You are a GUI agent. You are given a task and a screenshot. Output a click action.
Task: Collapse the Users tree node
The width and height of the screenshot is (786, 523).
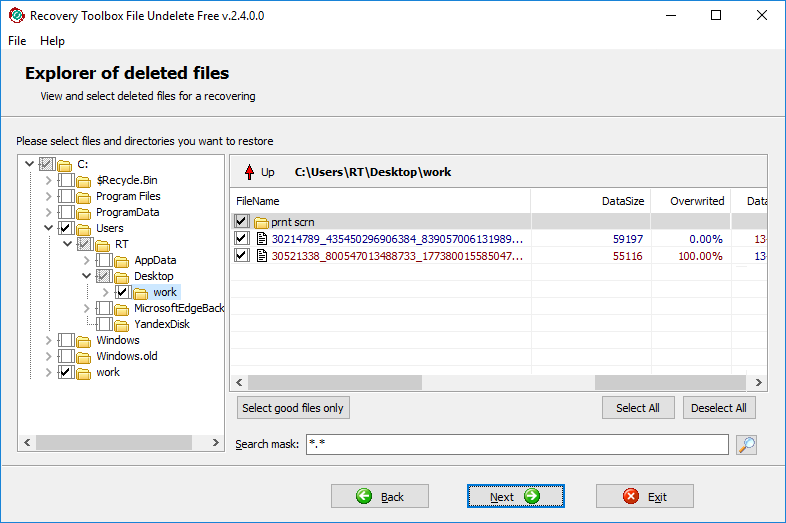click(48, 228)
